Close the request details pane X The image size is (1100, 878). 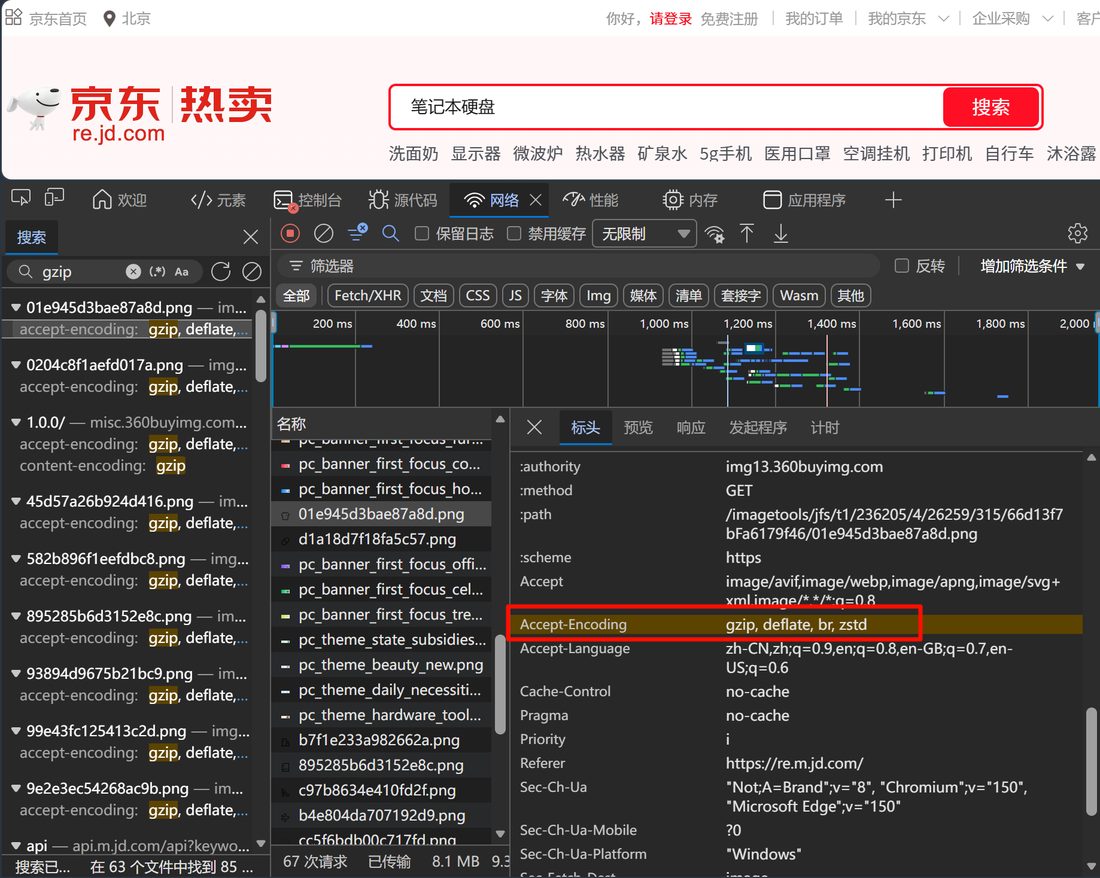coord(535,427)
